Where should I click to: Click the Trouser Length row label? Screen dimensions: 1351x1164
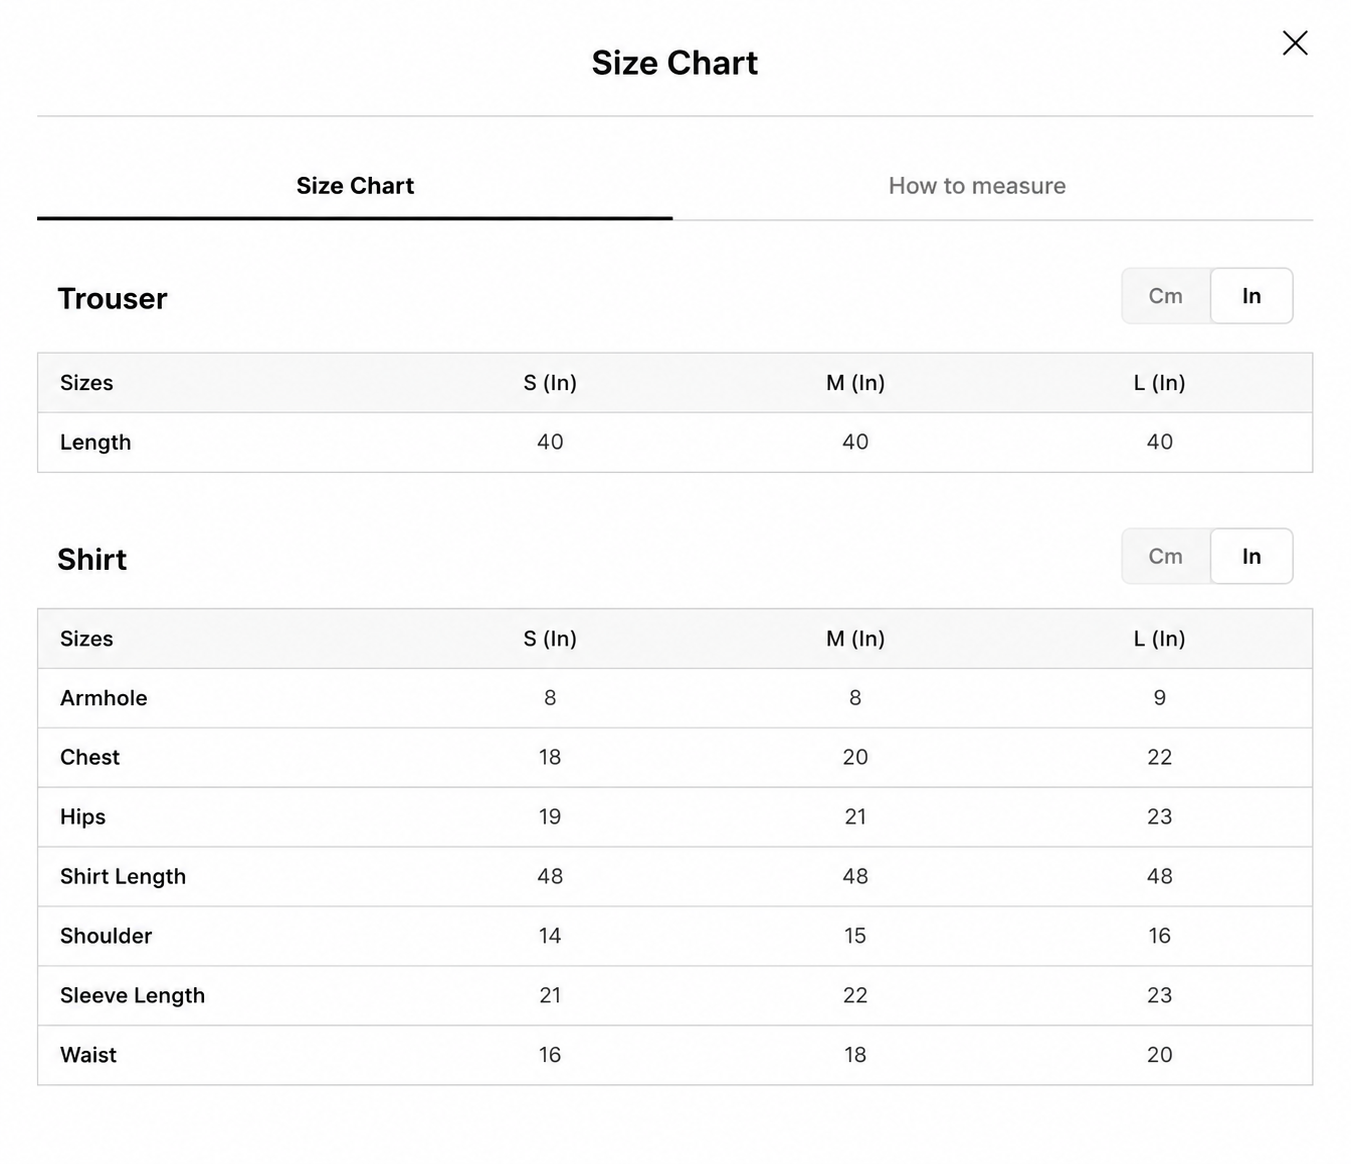pos(95,442)
